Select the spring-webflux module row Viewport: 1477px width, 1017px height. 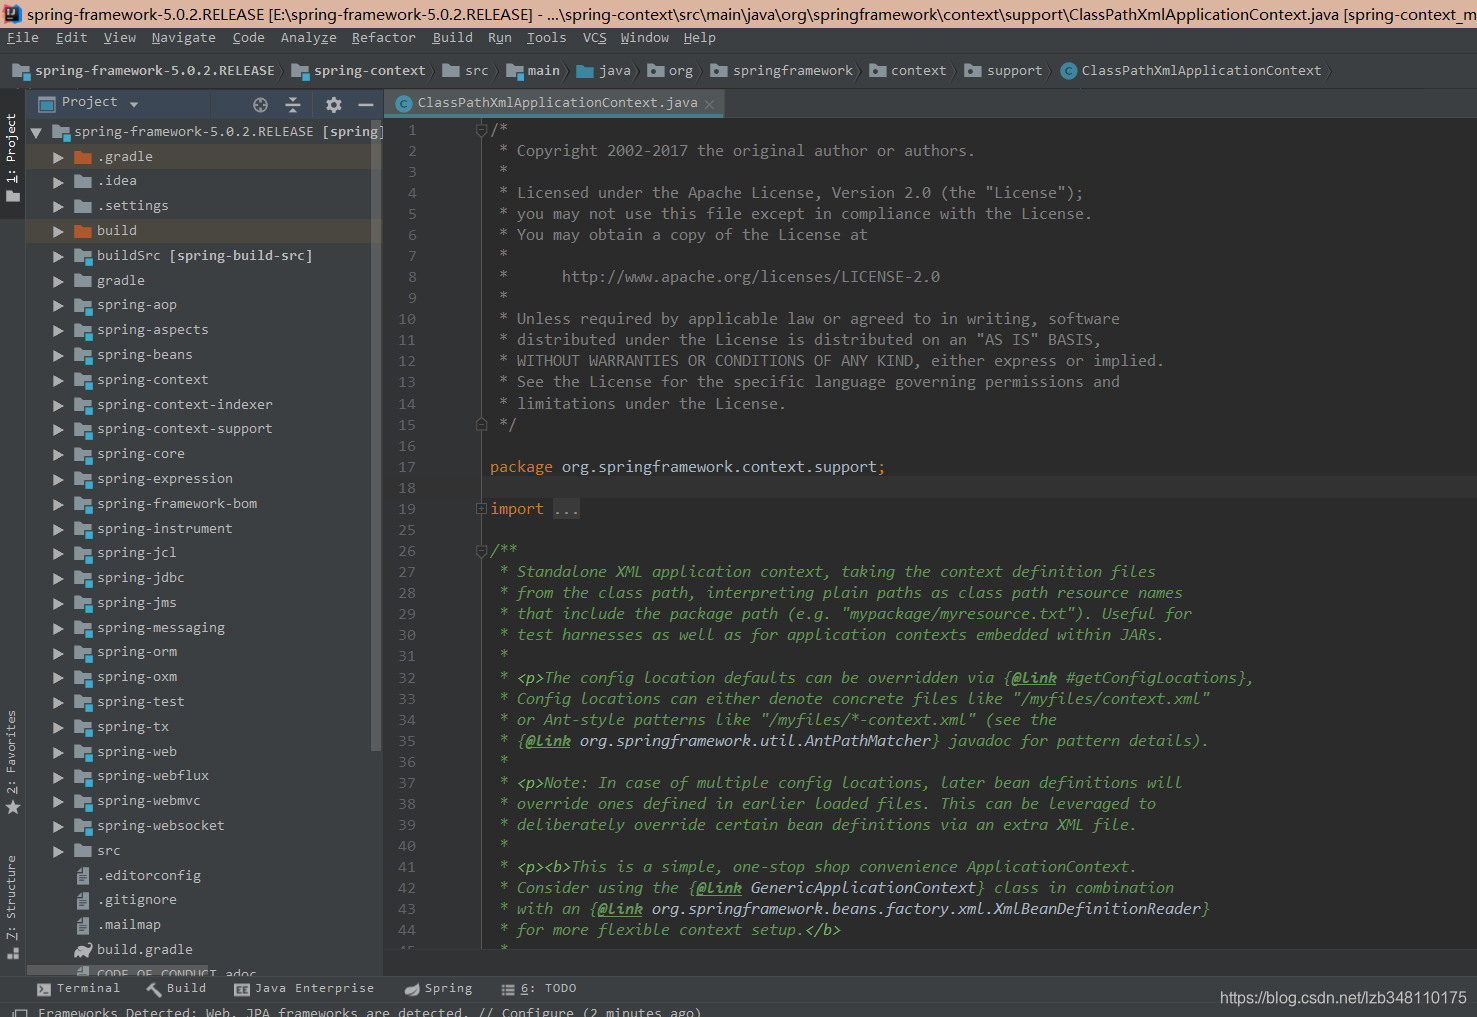[203, 776]
